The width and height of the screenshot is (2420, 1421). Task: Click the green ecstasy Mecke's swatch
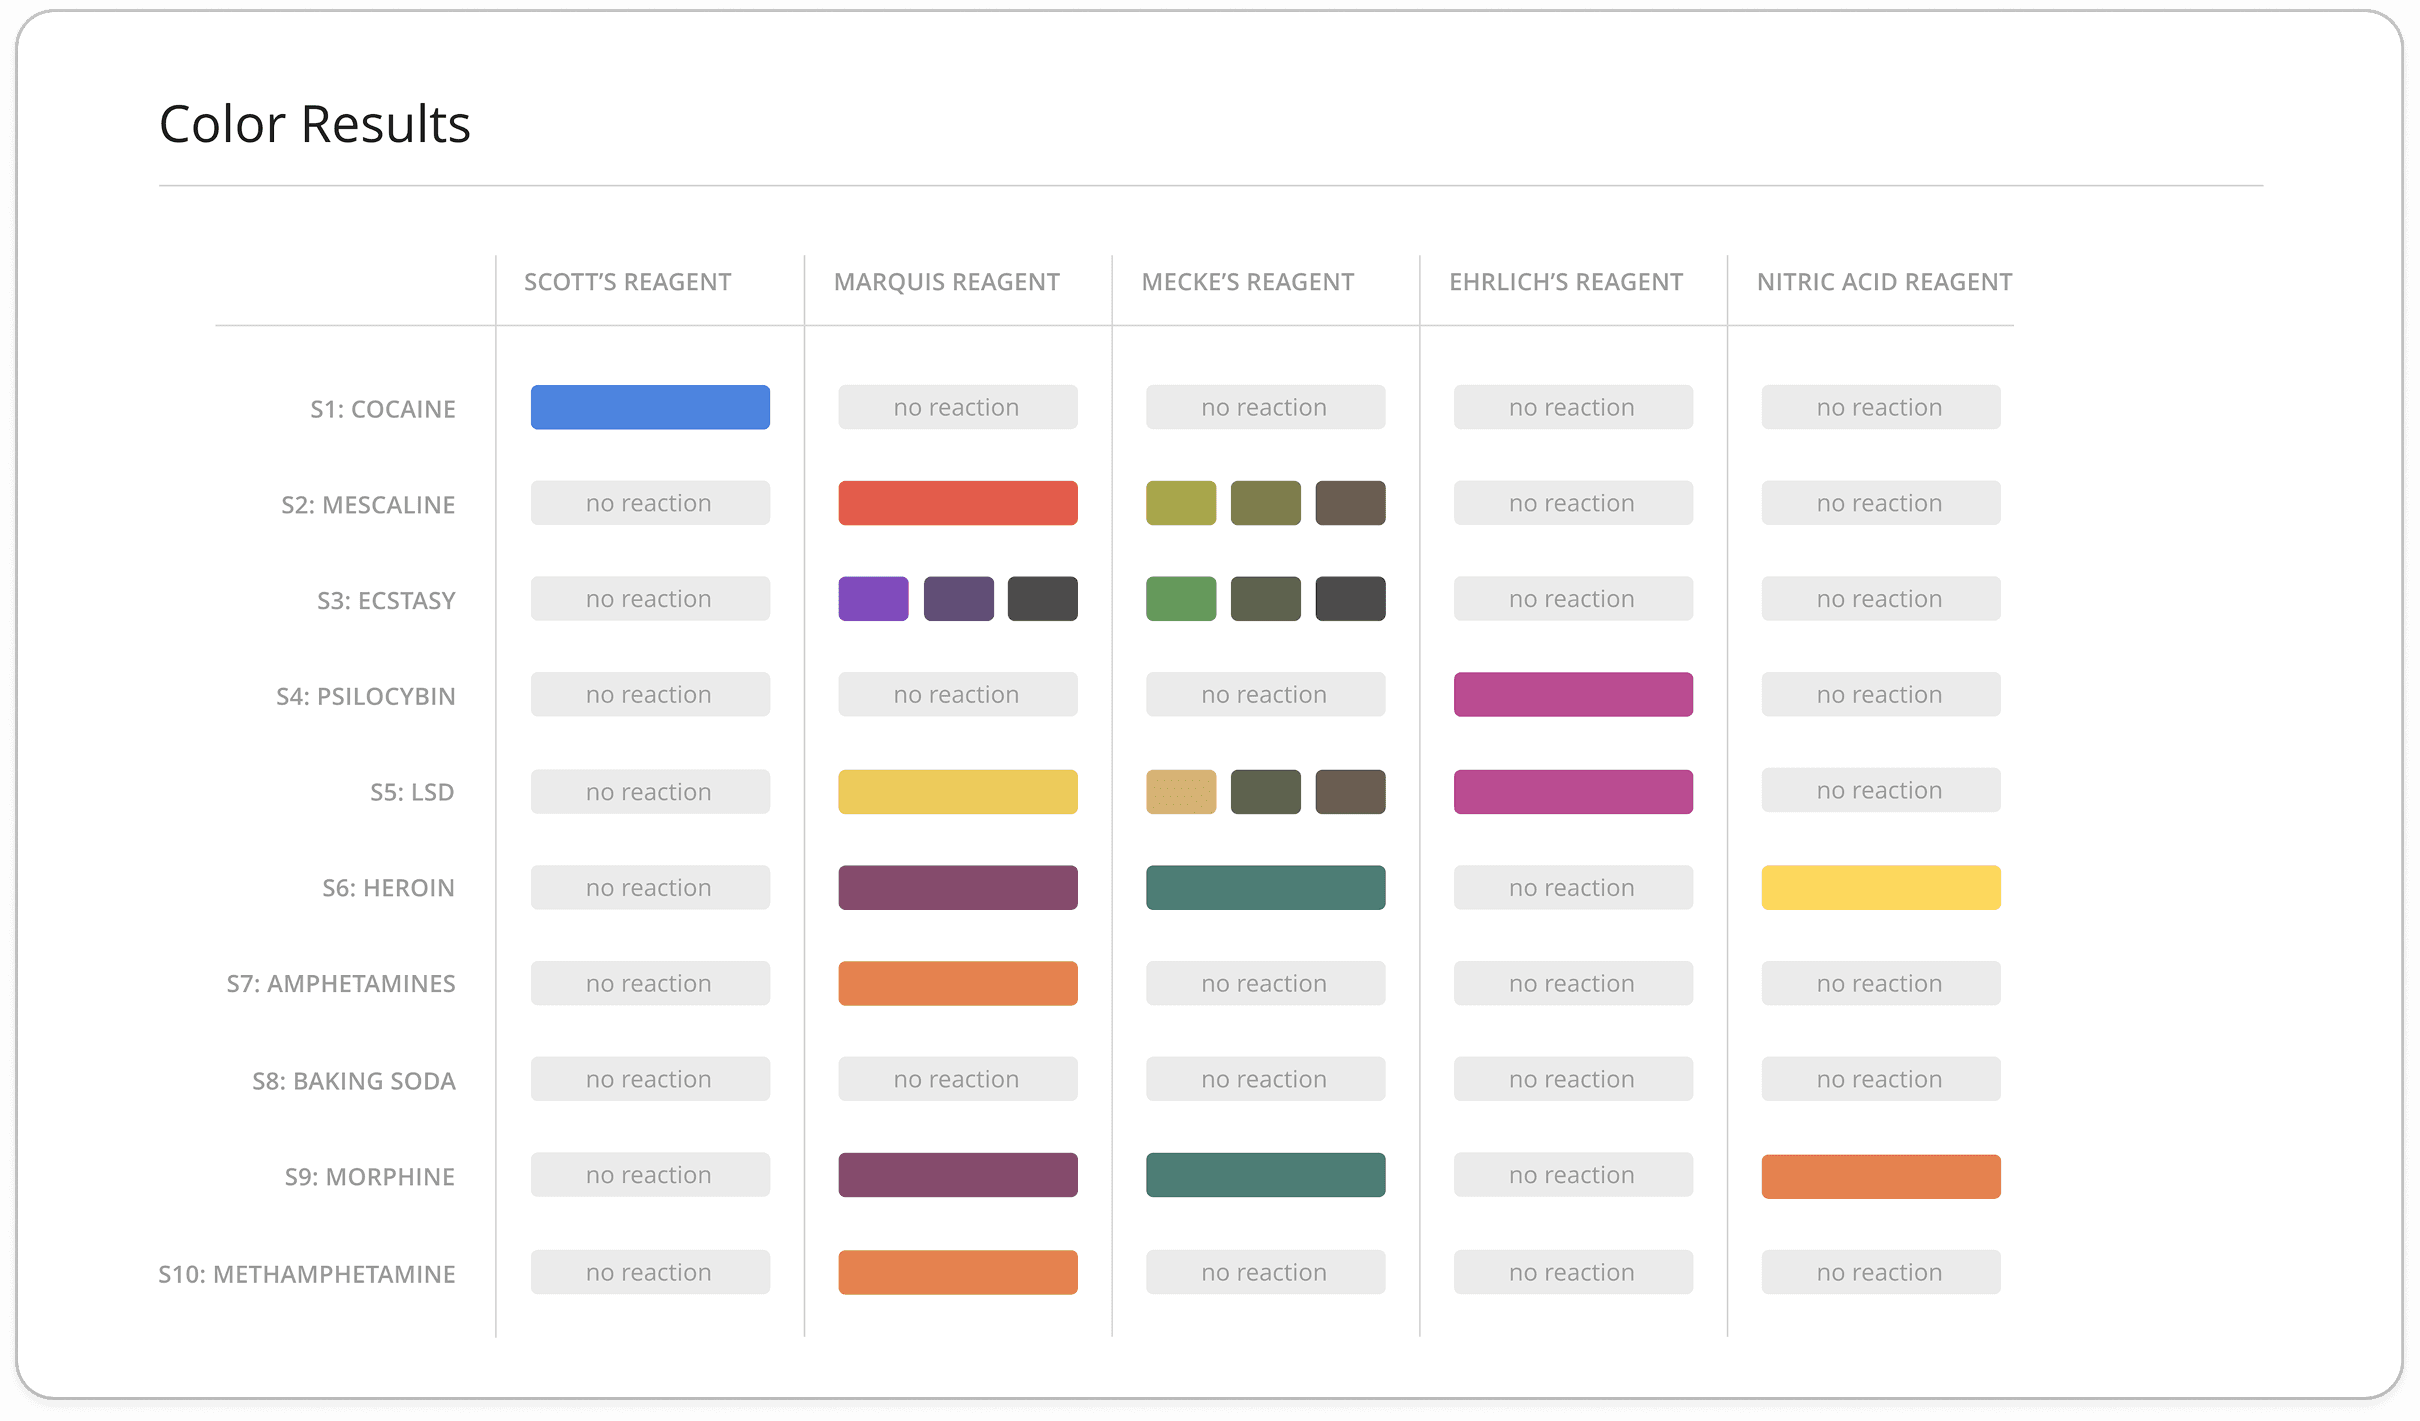(1180, 599)
